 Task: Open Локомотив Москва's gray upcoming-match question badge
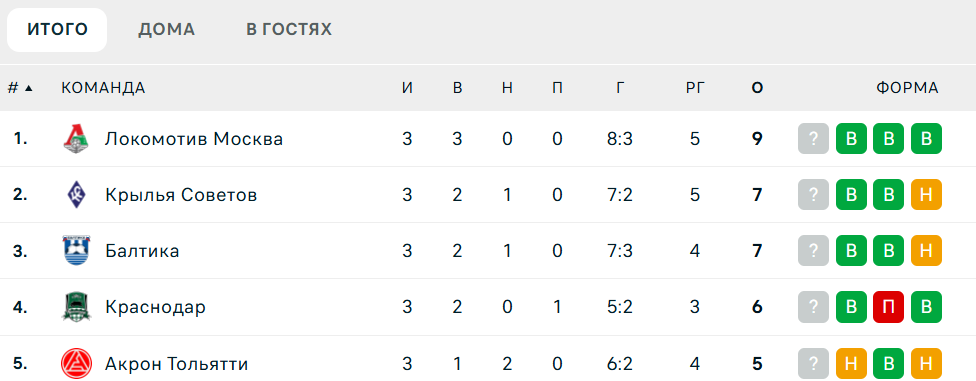[x=814, y=139]
